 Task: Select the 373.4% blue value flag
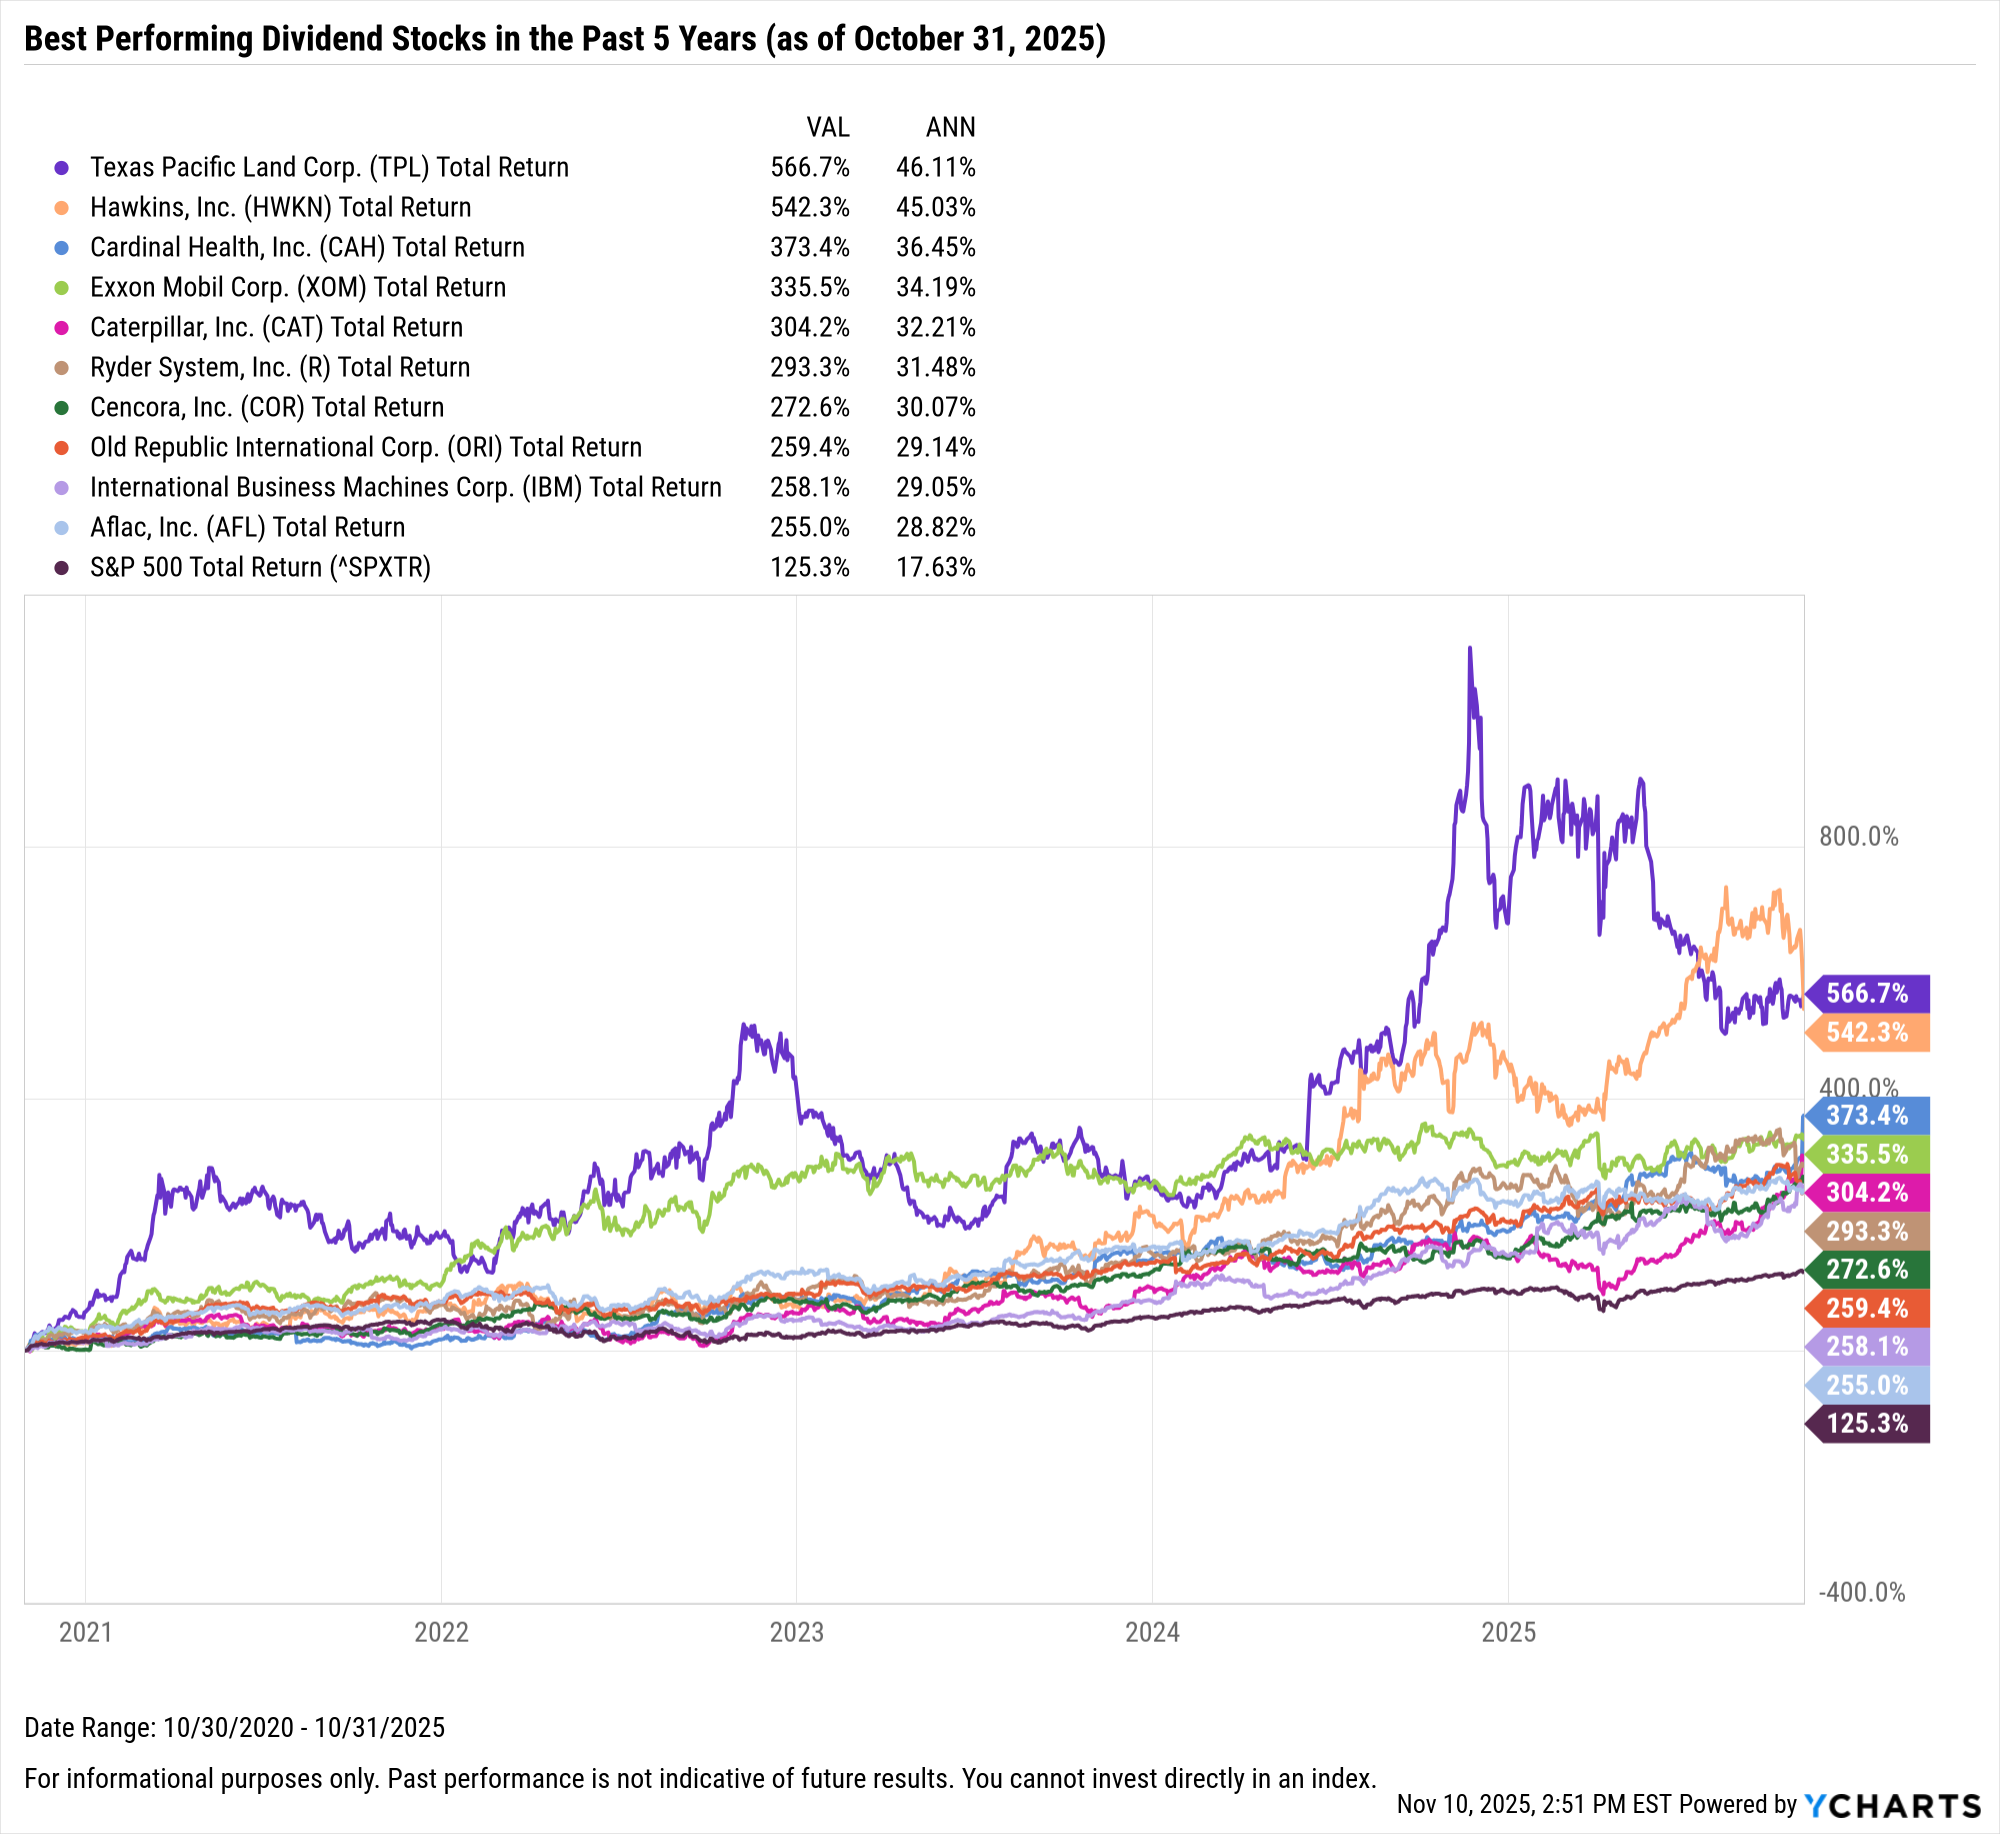tap(1867, 1115)
